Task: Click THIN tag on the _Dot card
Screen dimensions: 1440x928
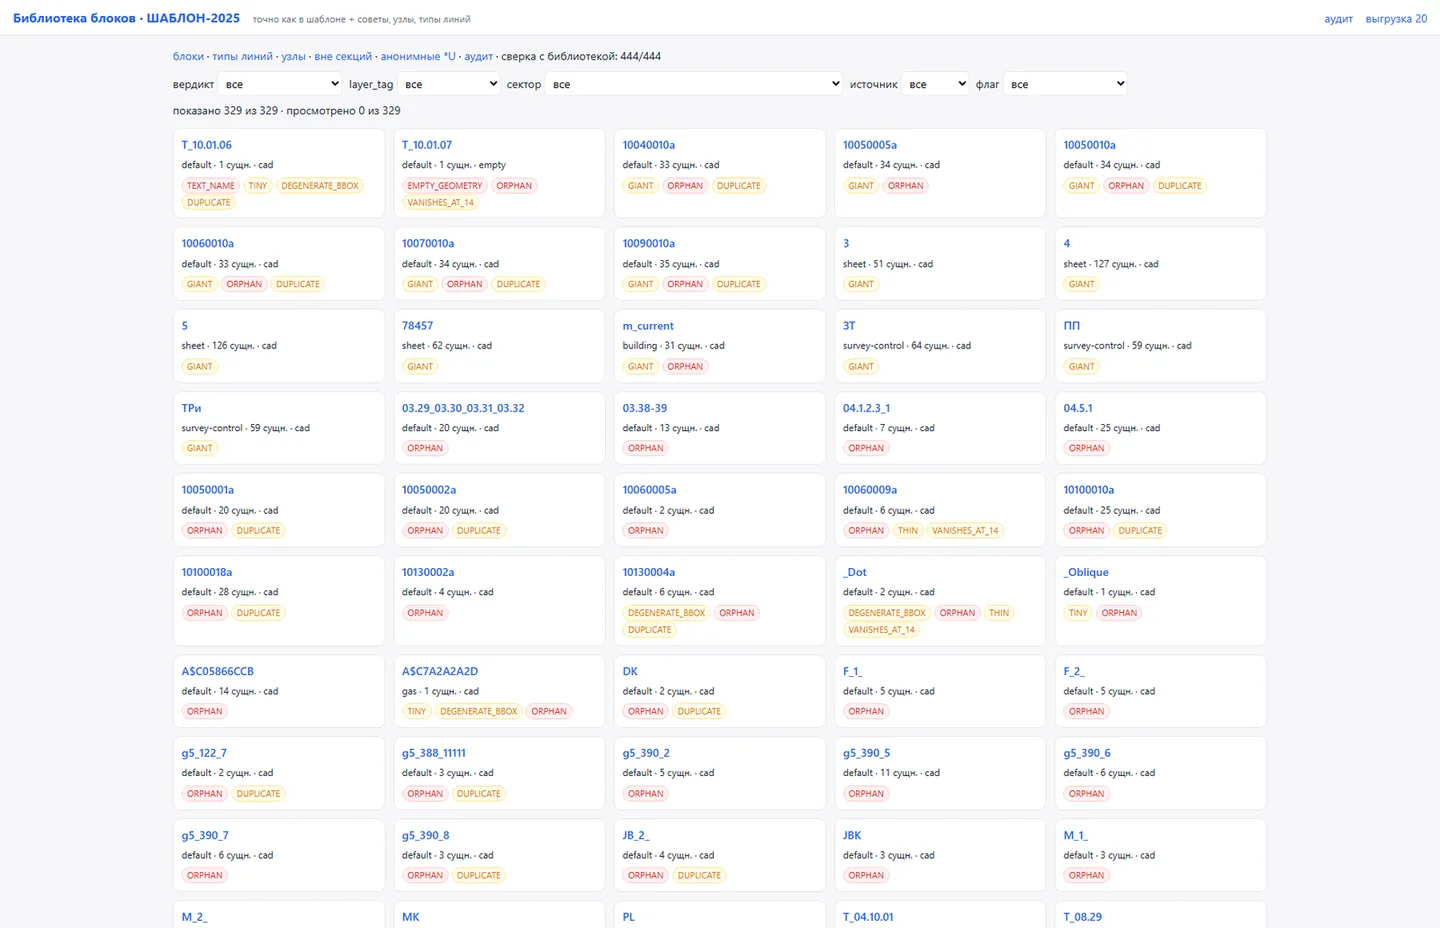Action: point(999,613)
